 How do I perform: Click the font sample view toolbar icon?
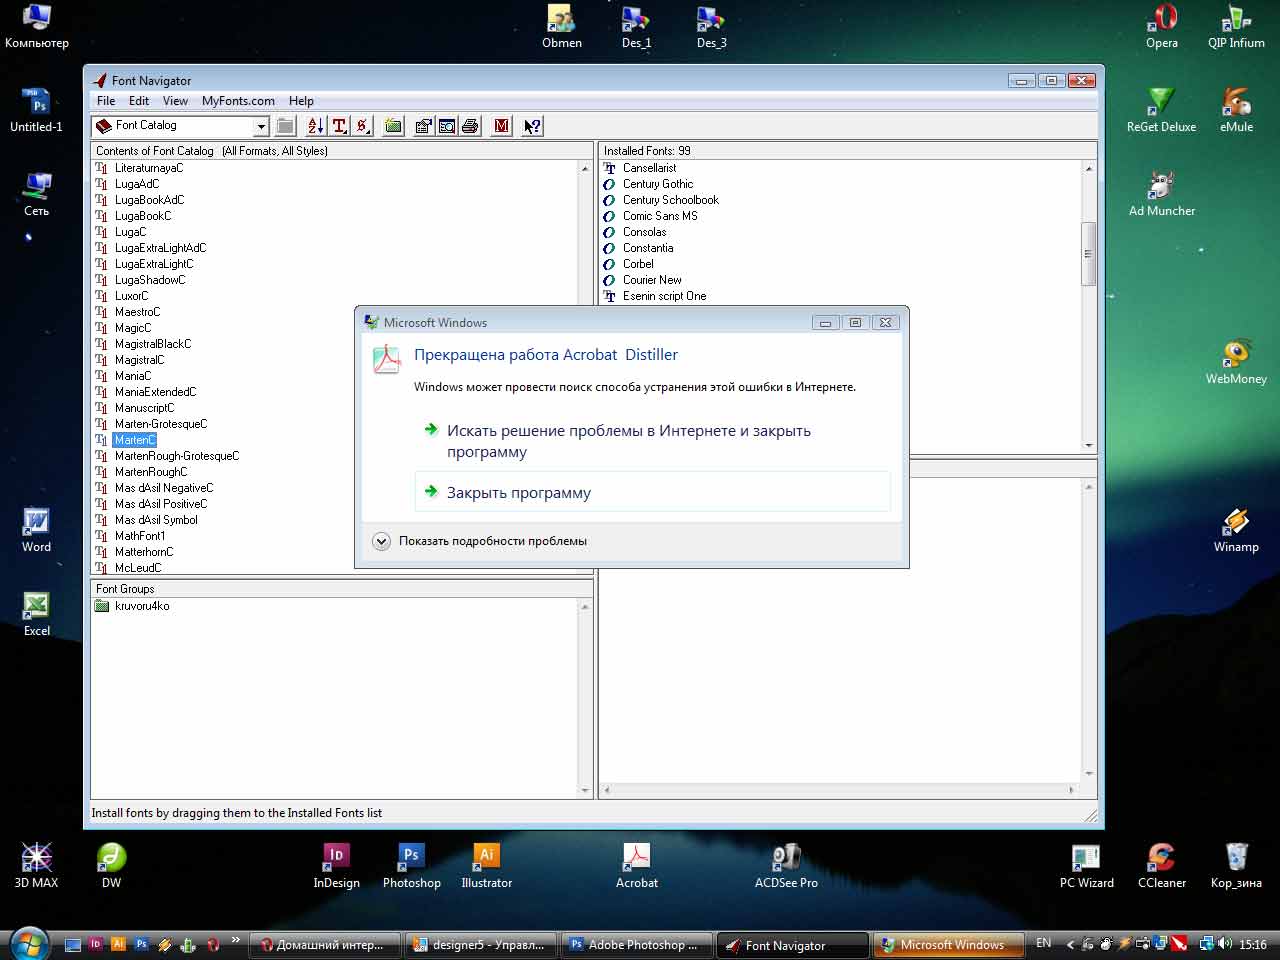(447, 126)
